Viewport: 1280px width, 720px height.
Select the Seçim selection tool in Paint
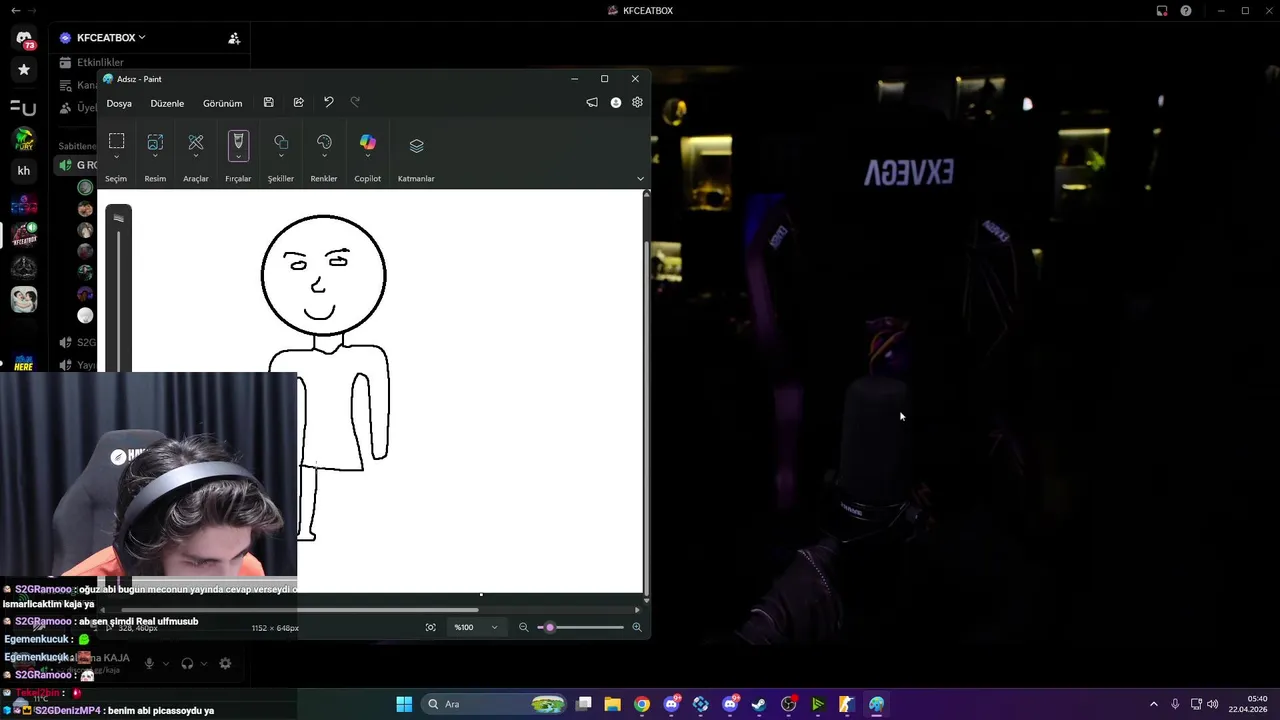116,142
